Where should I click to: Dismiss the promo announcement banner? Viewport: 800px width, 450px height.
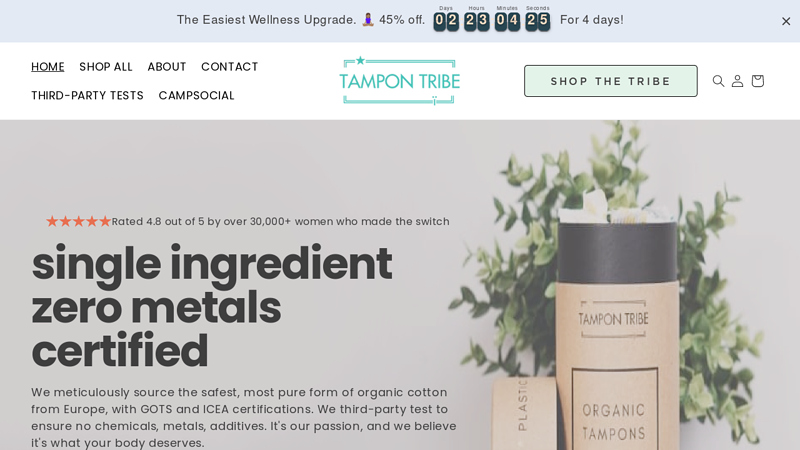coord(786,21)
